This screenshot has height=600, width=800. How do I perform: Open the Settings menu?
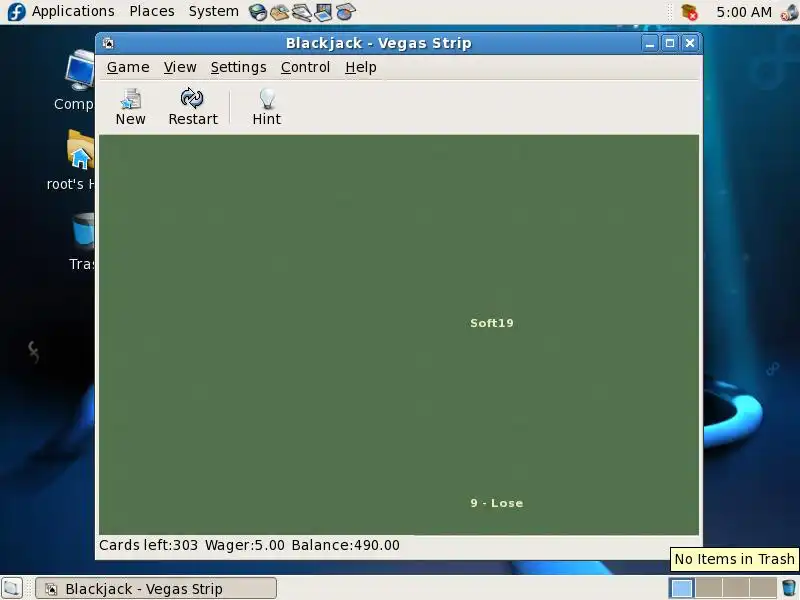coord(238,67)
